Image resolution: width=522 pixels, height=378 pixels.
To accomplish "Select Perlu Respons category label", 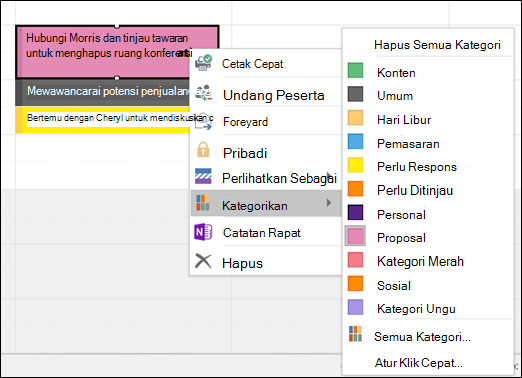I will (x=417, y=167).
